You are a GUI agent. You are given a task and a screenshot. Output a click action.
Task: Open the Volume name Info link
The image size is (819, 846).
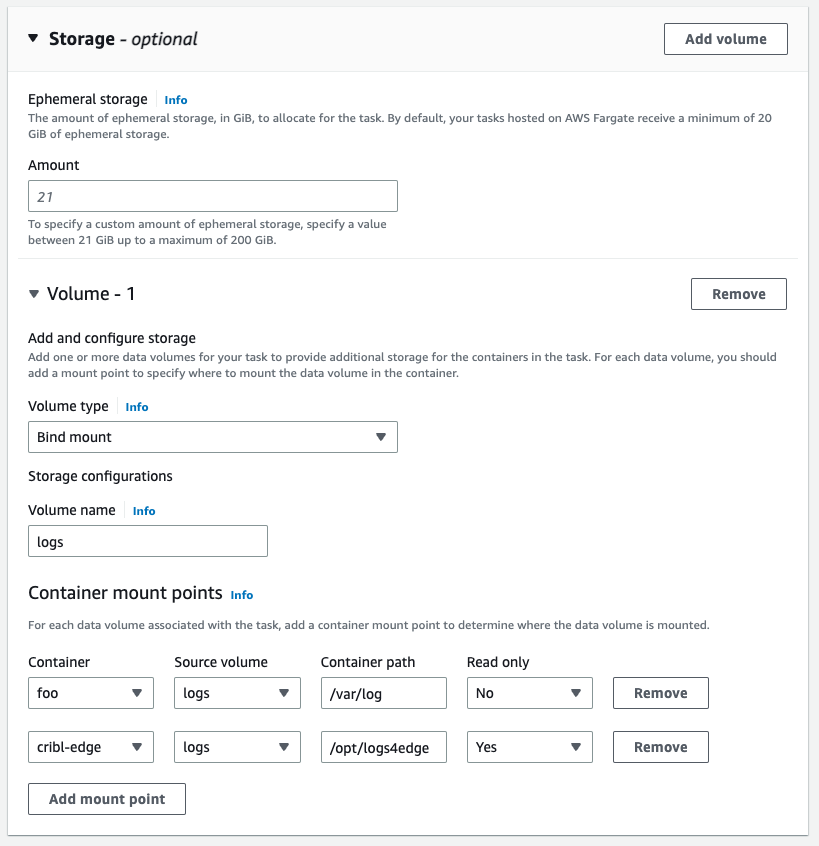[143, 510]
